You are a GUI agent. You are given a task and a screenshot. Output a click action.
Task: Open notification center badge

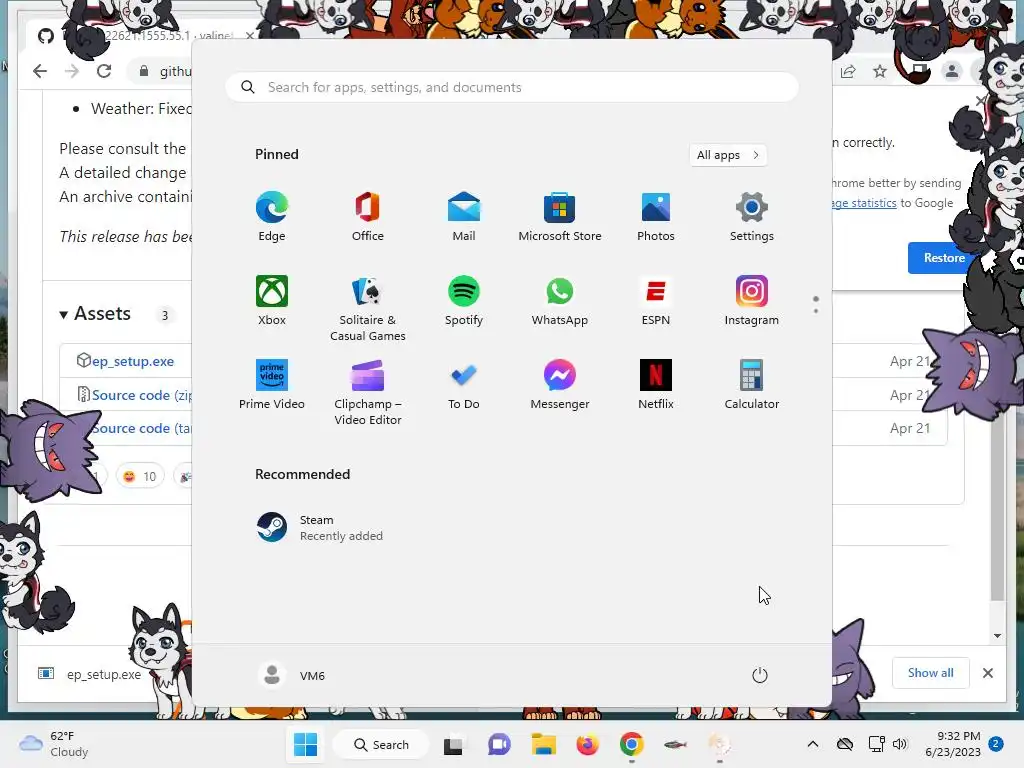tap(996, 744)
